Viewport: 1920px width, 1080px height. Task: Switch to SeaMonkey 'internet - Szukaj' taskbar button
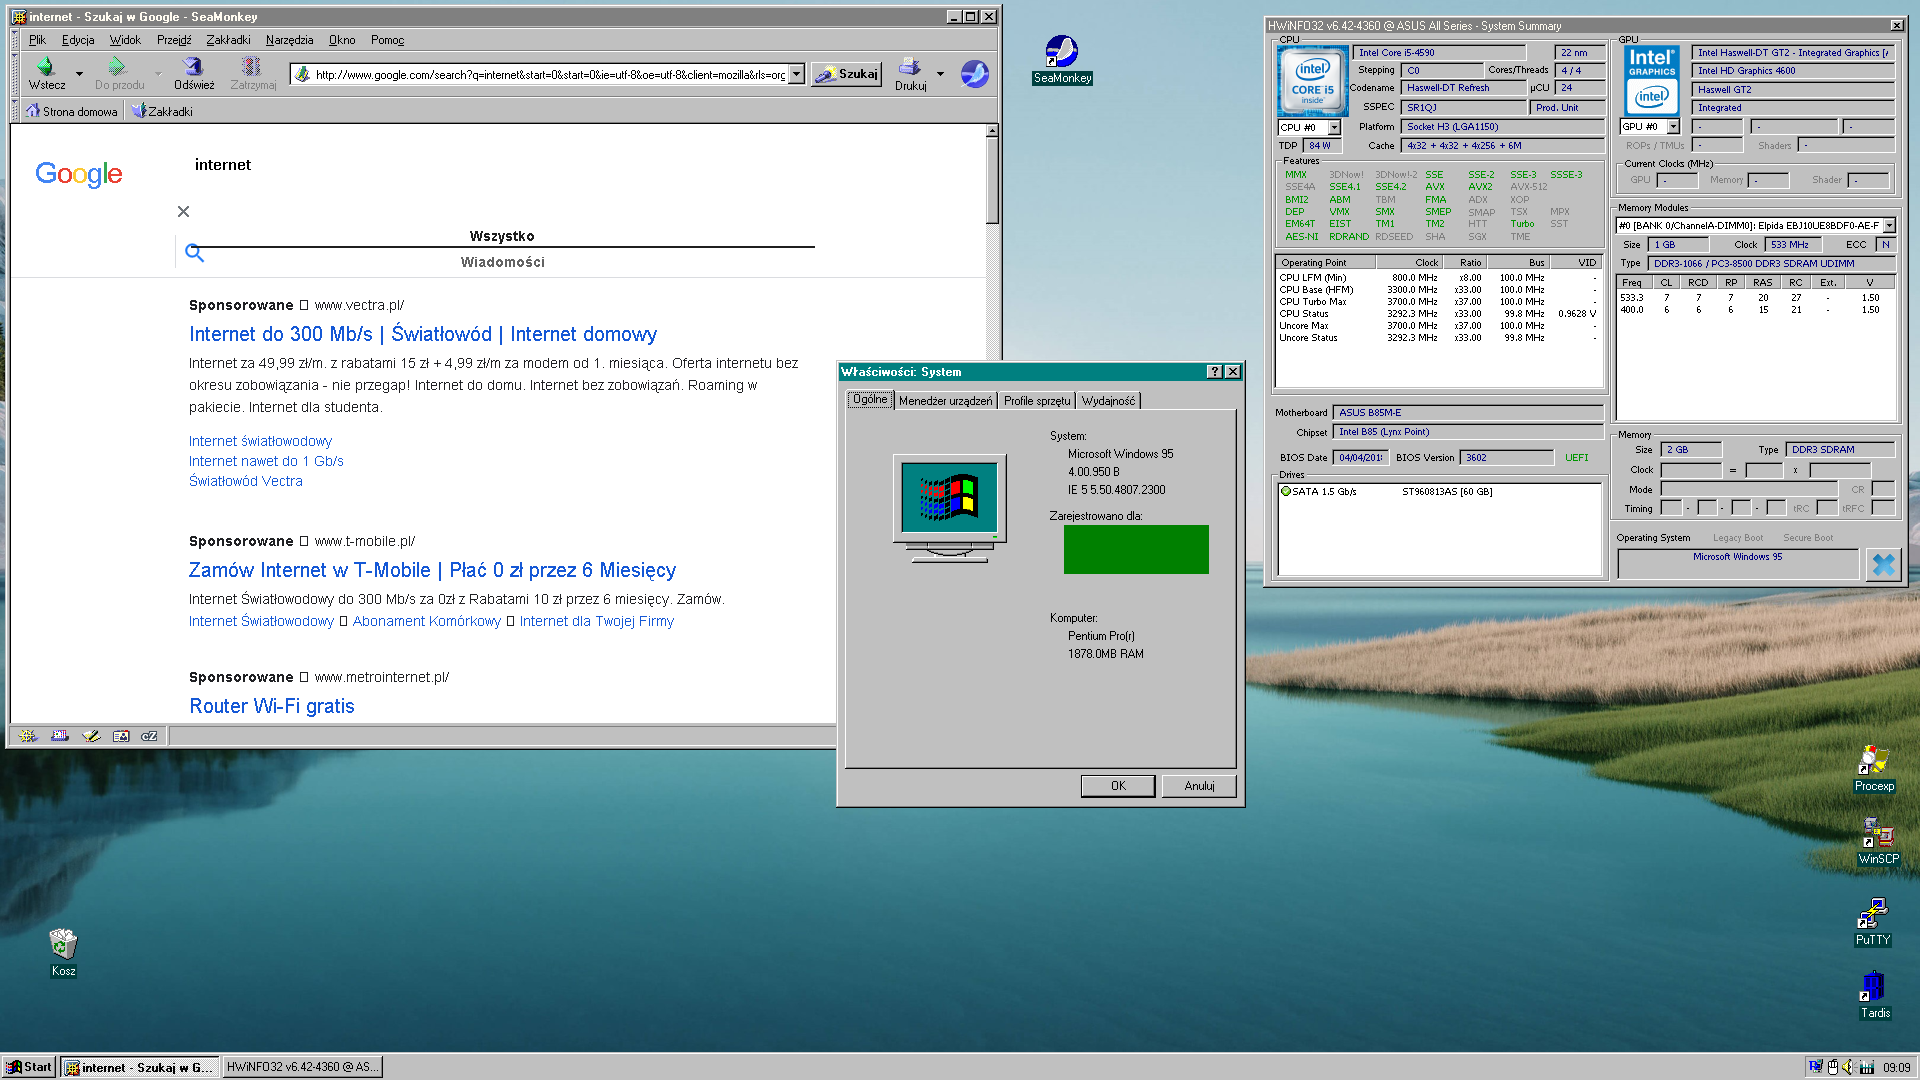[x=139, y=1067]
